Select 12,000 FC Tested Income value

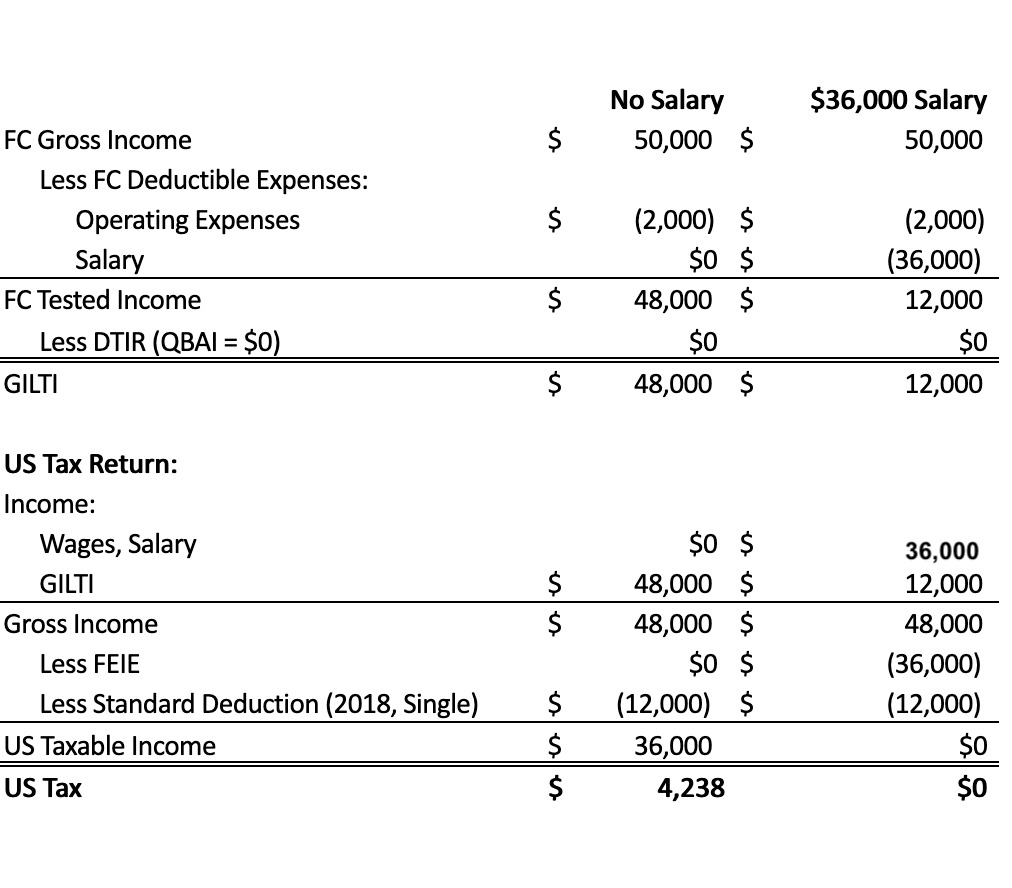coord(943,300)
